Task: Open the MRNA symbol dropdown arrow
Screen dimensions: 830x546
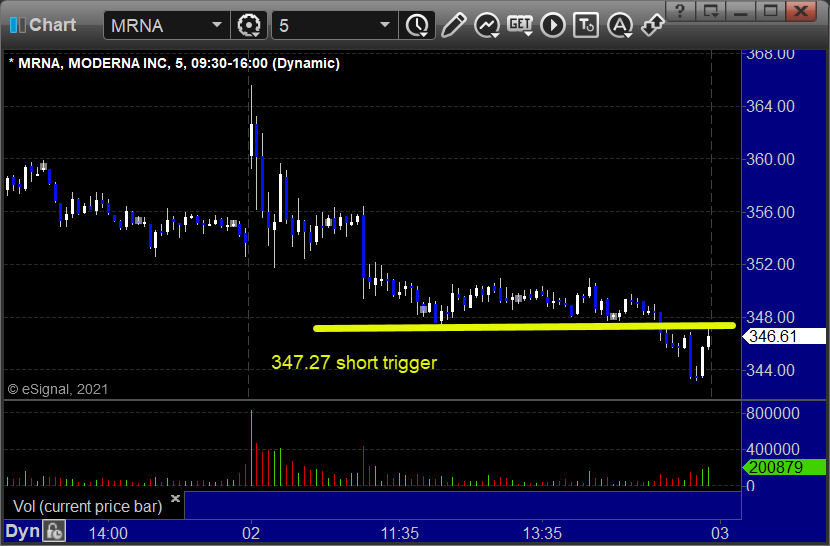Action: 216,25
